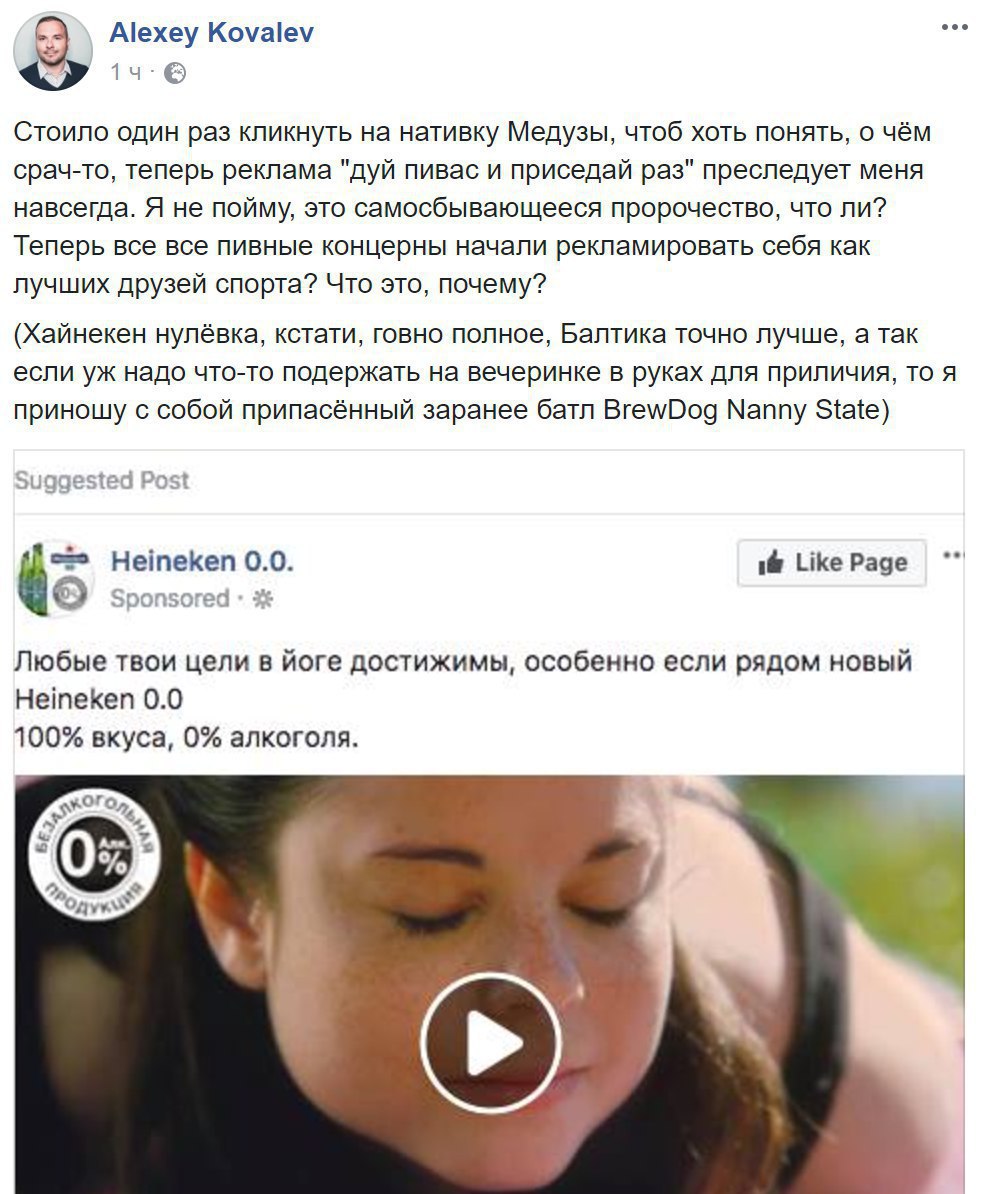The image size is (981, 1194).
Task: Click the video thumbnail of the woman
Action: click(x=490, y=985)
